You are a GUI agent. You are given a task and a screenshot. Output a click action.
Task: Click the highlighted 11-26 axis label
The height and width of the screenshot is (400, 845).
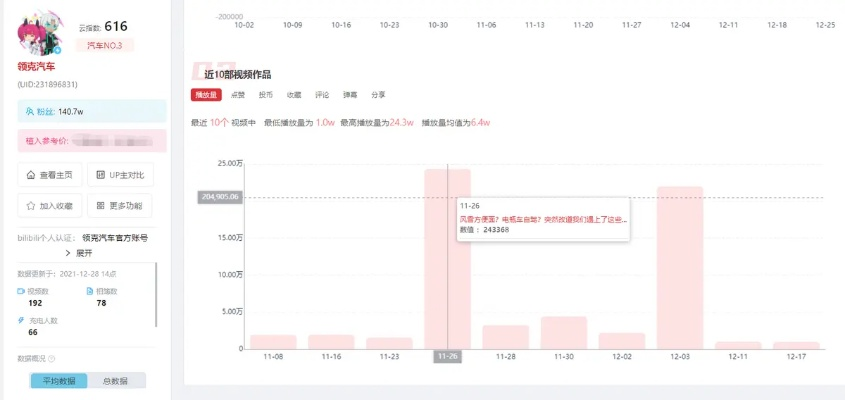447,357
